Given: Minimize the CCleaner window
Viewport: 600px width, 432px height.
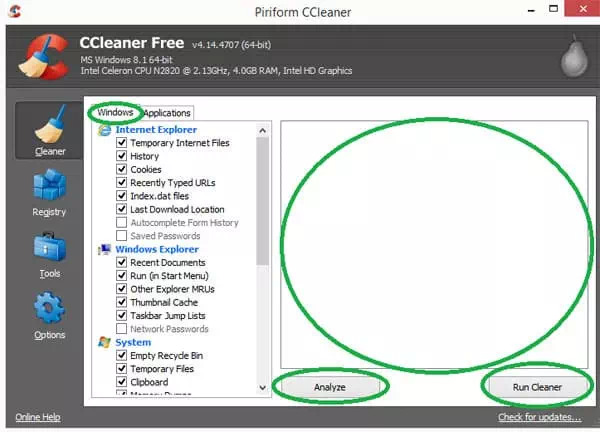Looking at the screenshot, I should coord(531,10).
